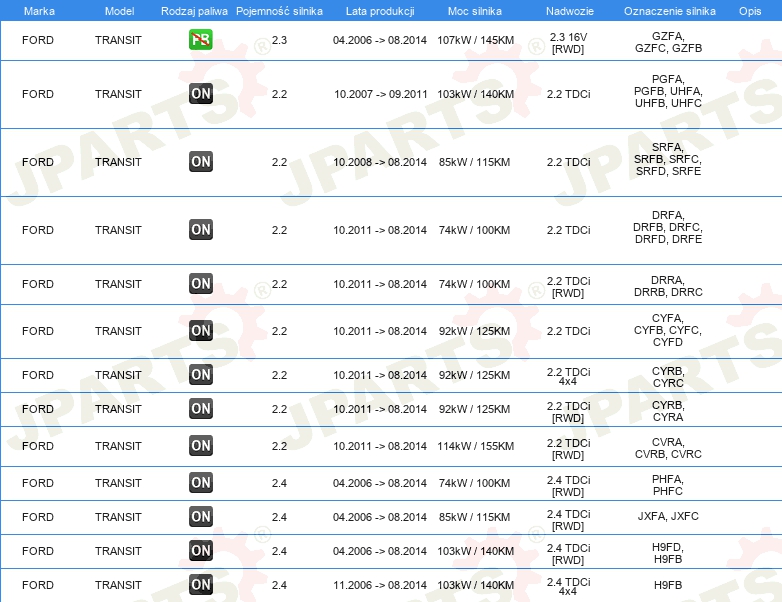
Task: Click the Nadwozie column header
Action: point(570,11)
